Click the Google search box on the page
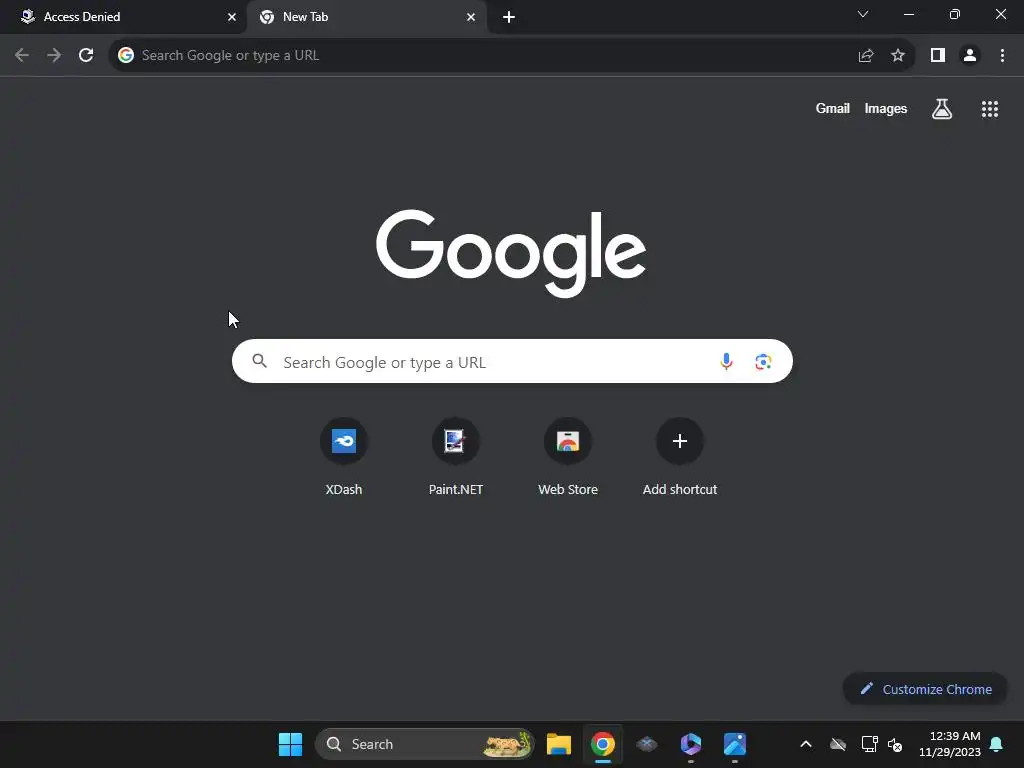This screenshot has height=768, width=1024. (512, 361)
